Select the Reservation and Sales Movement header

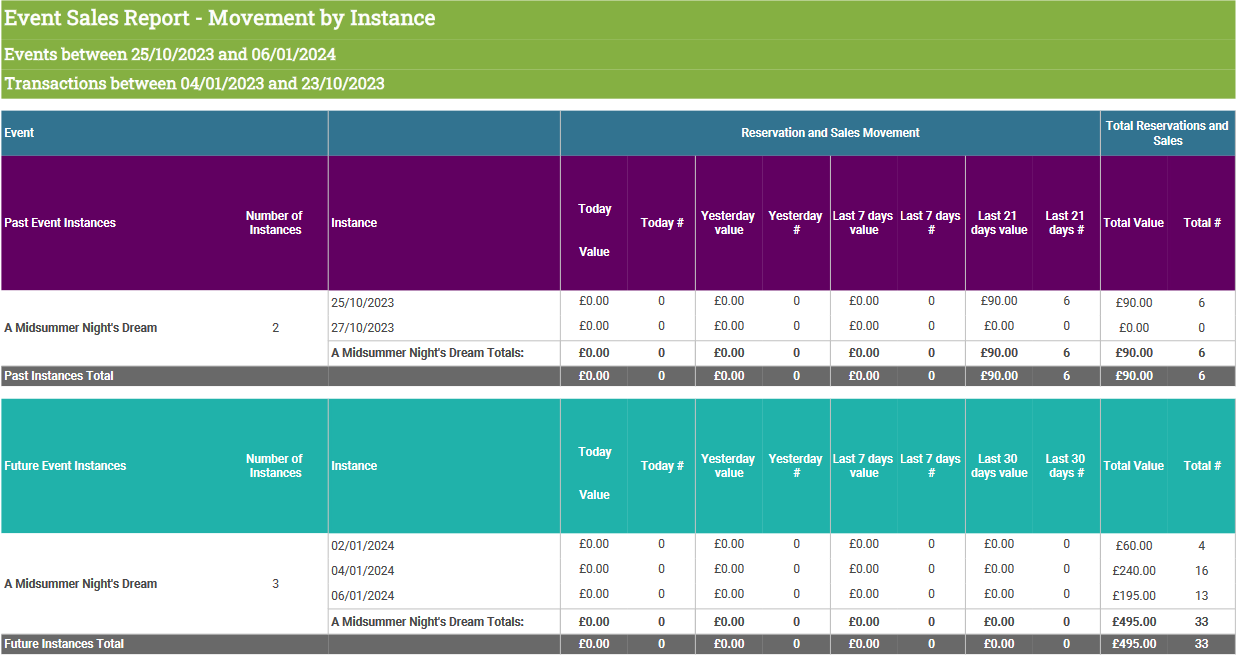tap(830, 133)
